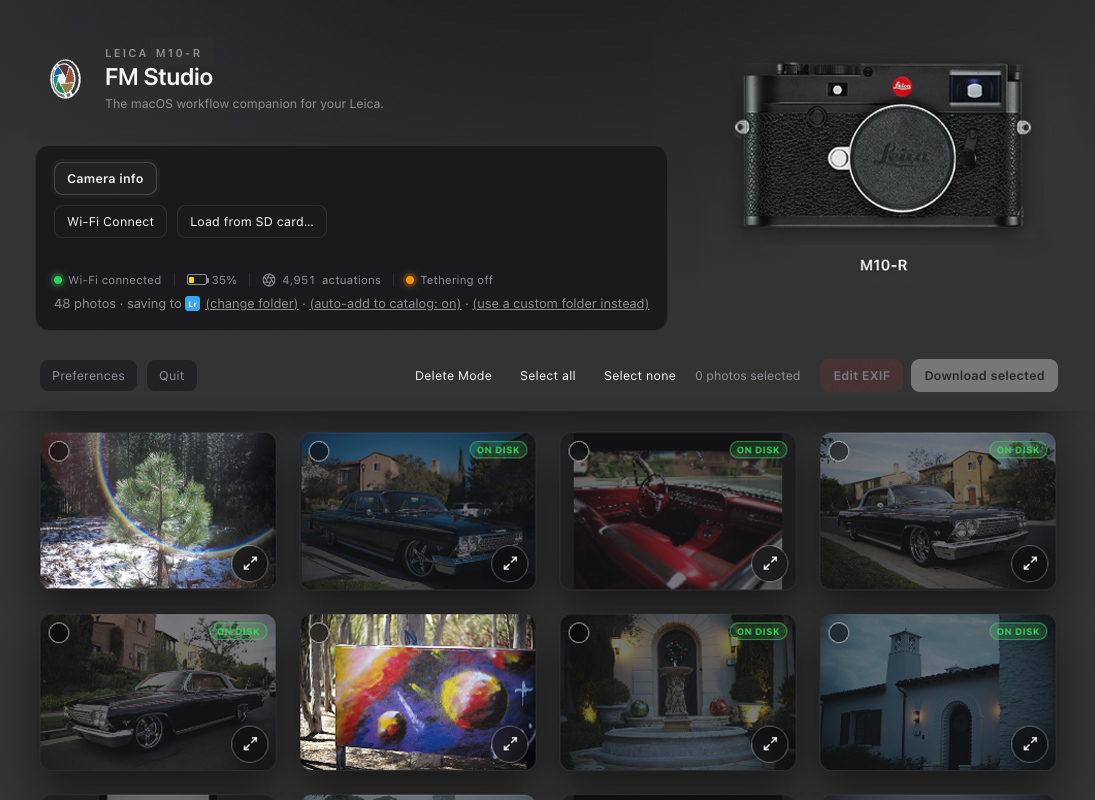Click the 35% battery text
Viewport: 1095px width, 800px height.
point(224,280)
